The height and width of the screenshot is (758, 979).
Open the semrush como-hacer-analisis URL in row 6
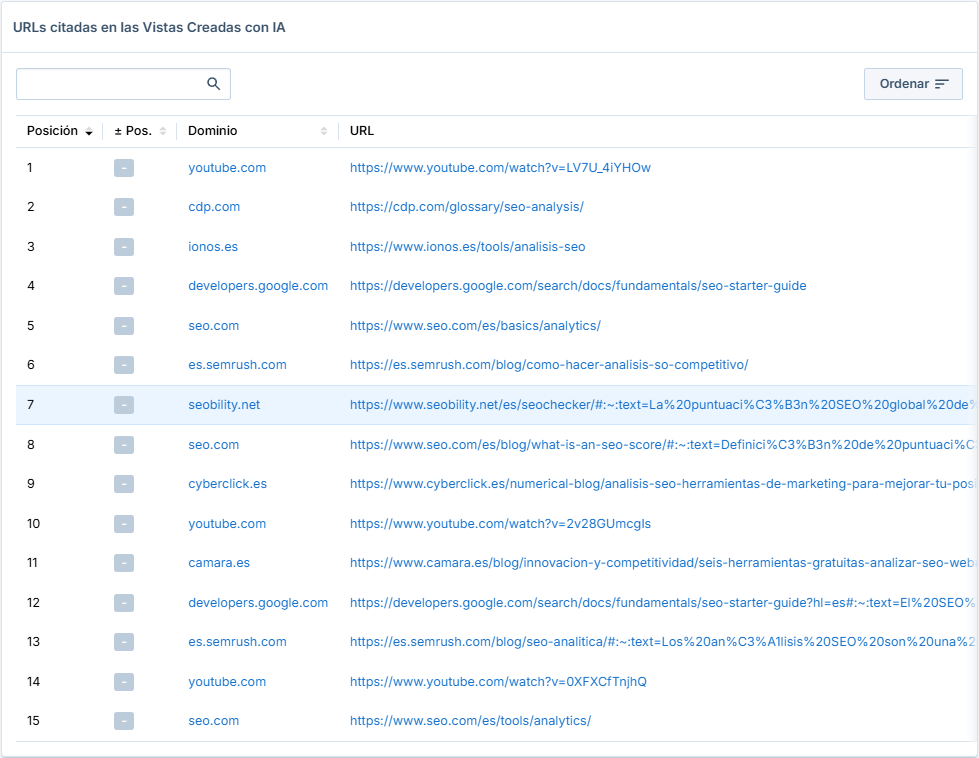click(x=548, y=365)
